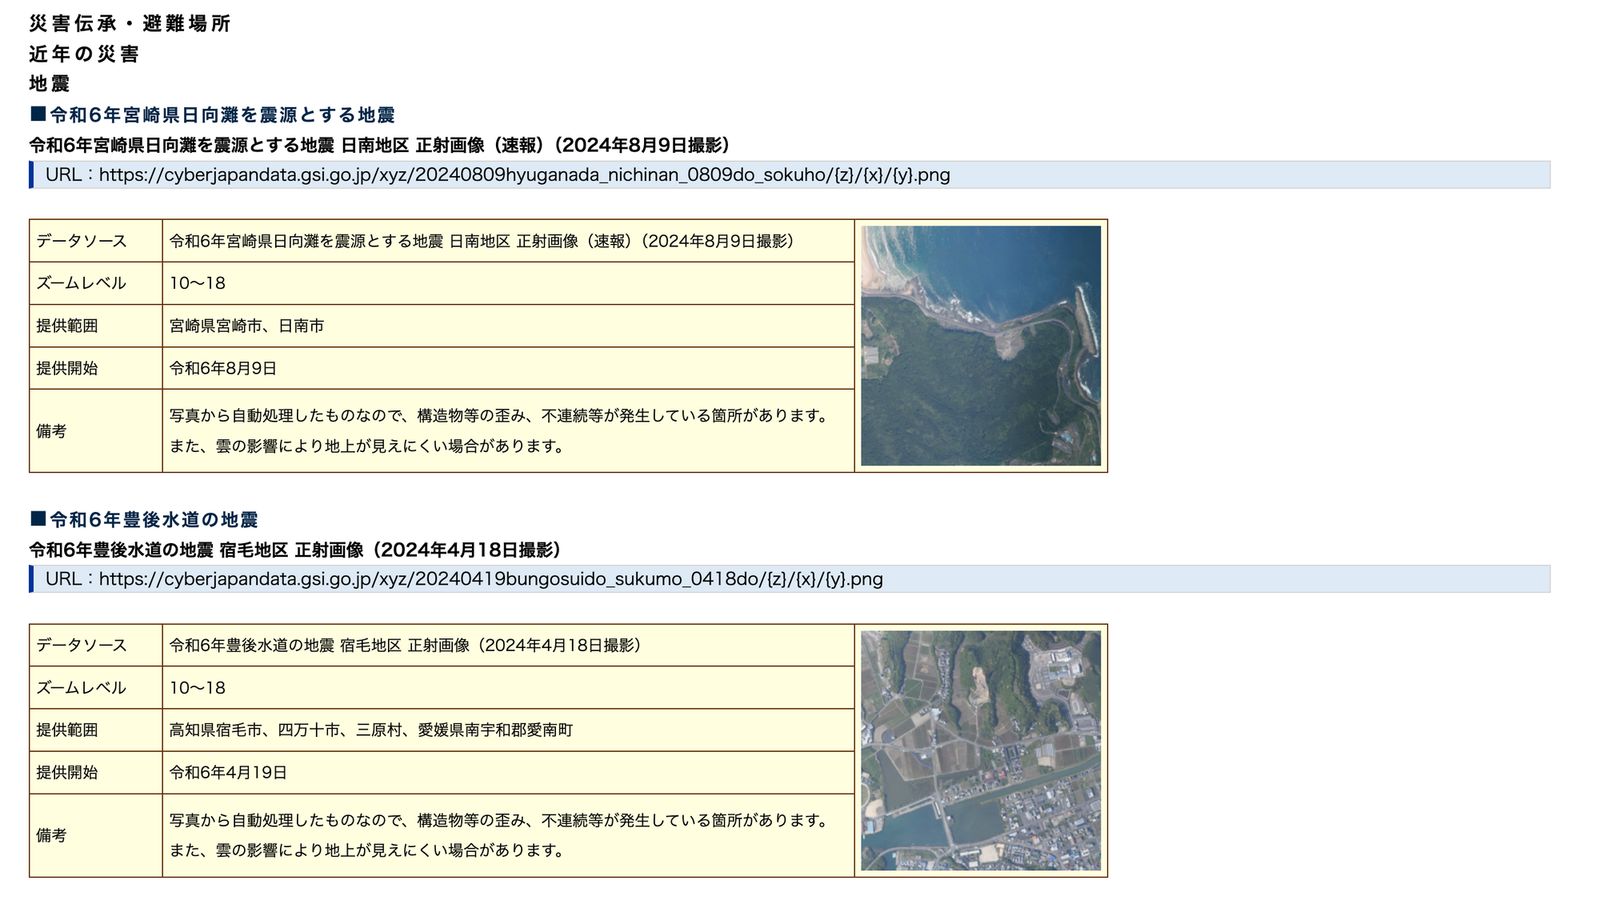This screenshot has height=904, width=1600.
Task: Click data source cell for 宿毛地区
Action: coord(508,646)
